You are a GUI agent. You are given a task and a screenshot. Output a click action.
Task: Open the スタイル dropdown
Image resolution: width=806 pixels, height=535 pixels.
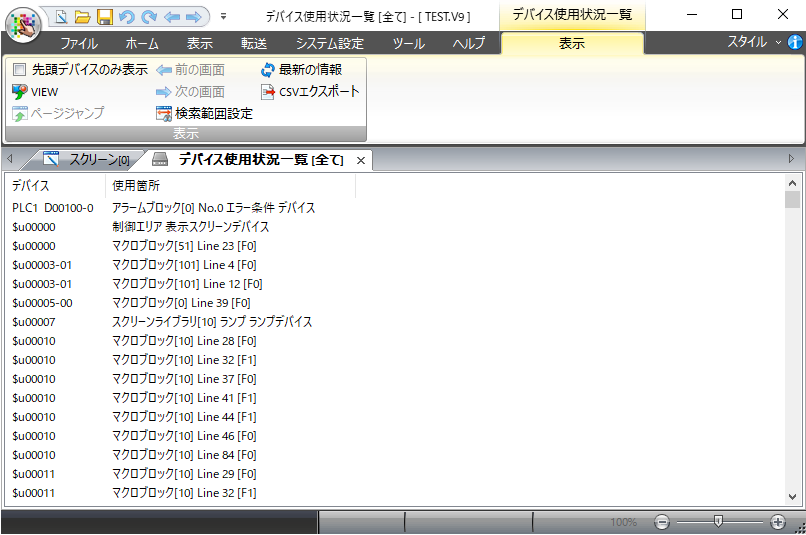(x=754, y=43)
